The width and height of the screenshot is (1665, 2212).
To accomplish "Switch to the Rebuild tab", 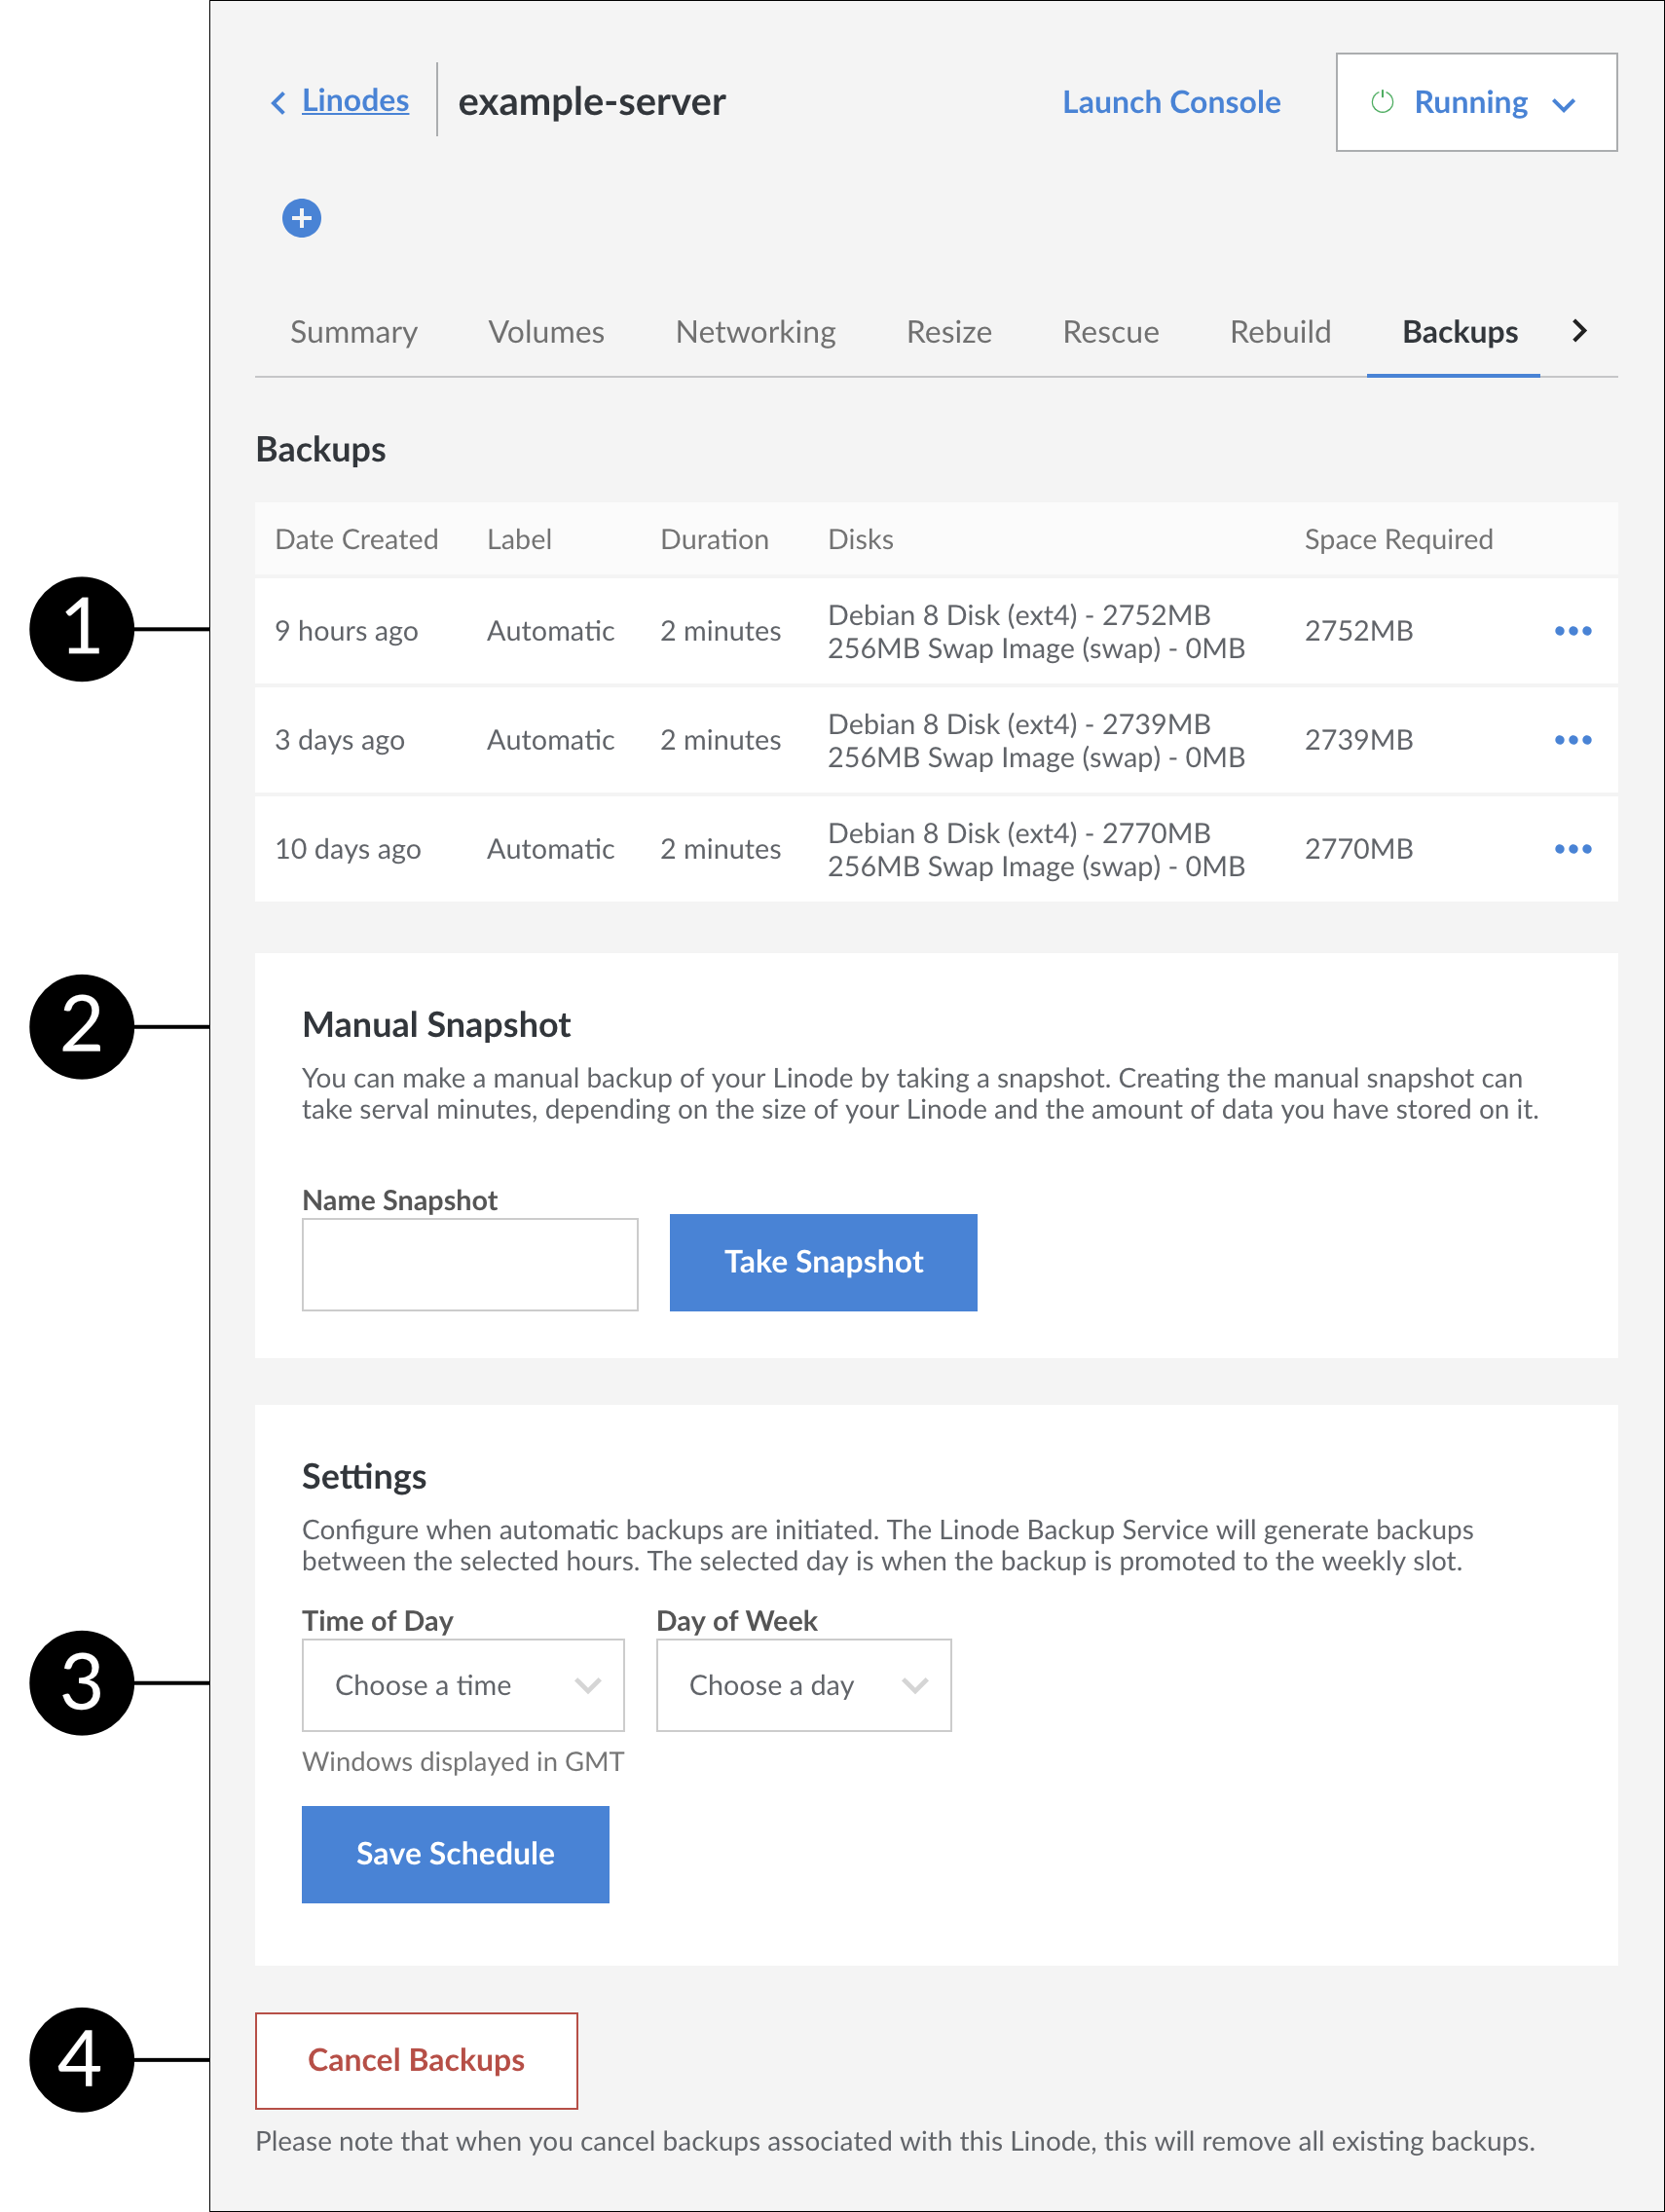I will pos(1280,332).
